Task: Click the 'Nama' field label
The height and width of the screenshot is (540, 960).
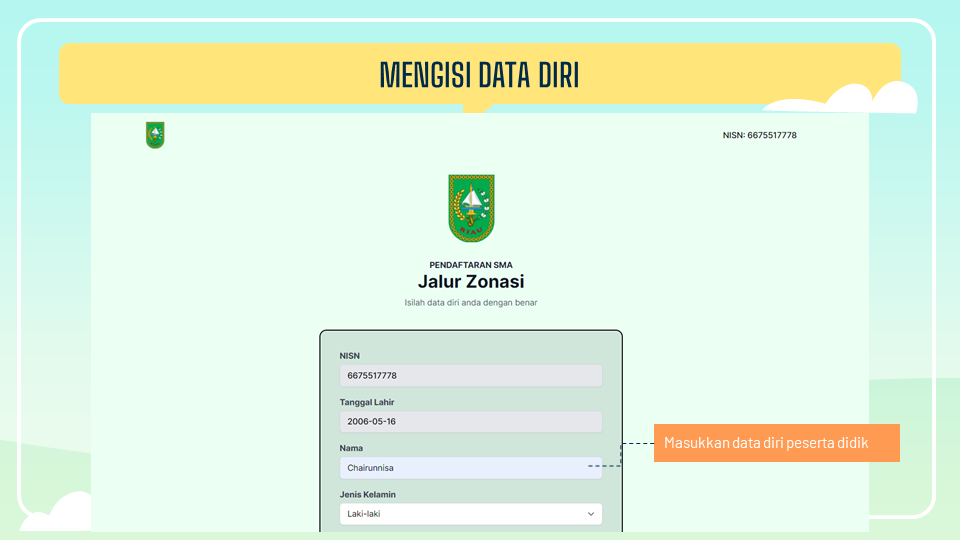Action: (x=351, y=448)
